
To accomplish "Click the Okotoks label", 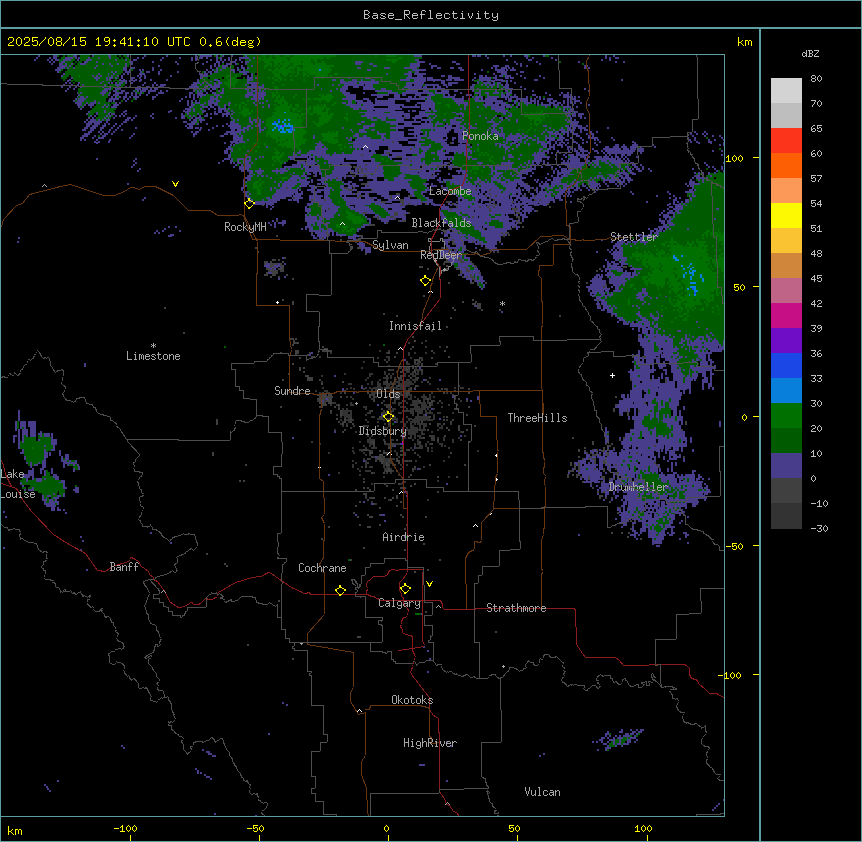I will (412, 700).
